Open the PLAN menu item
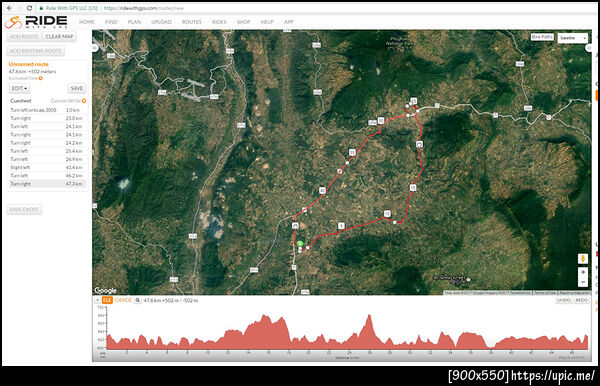 [134, 22]
